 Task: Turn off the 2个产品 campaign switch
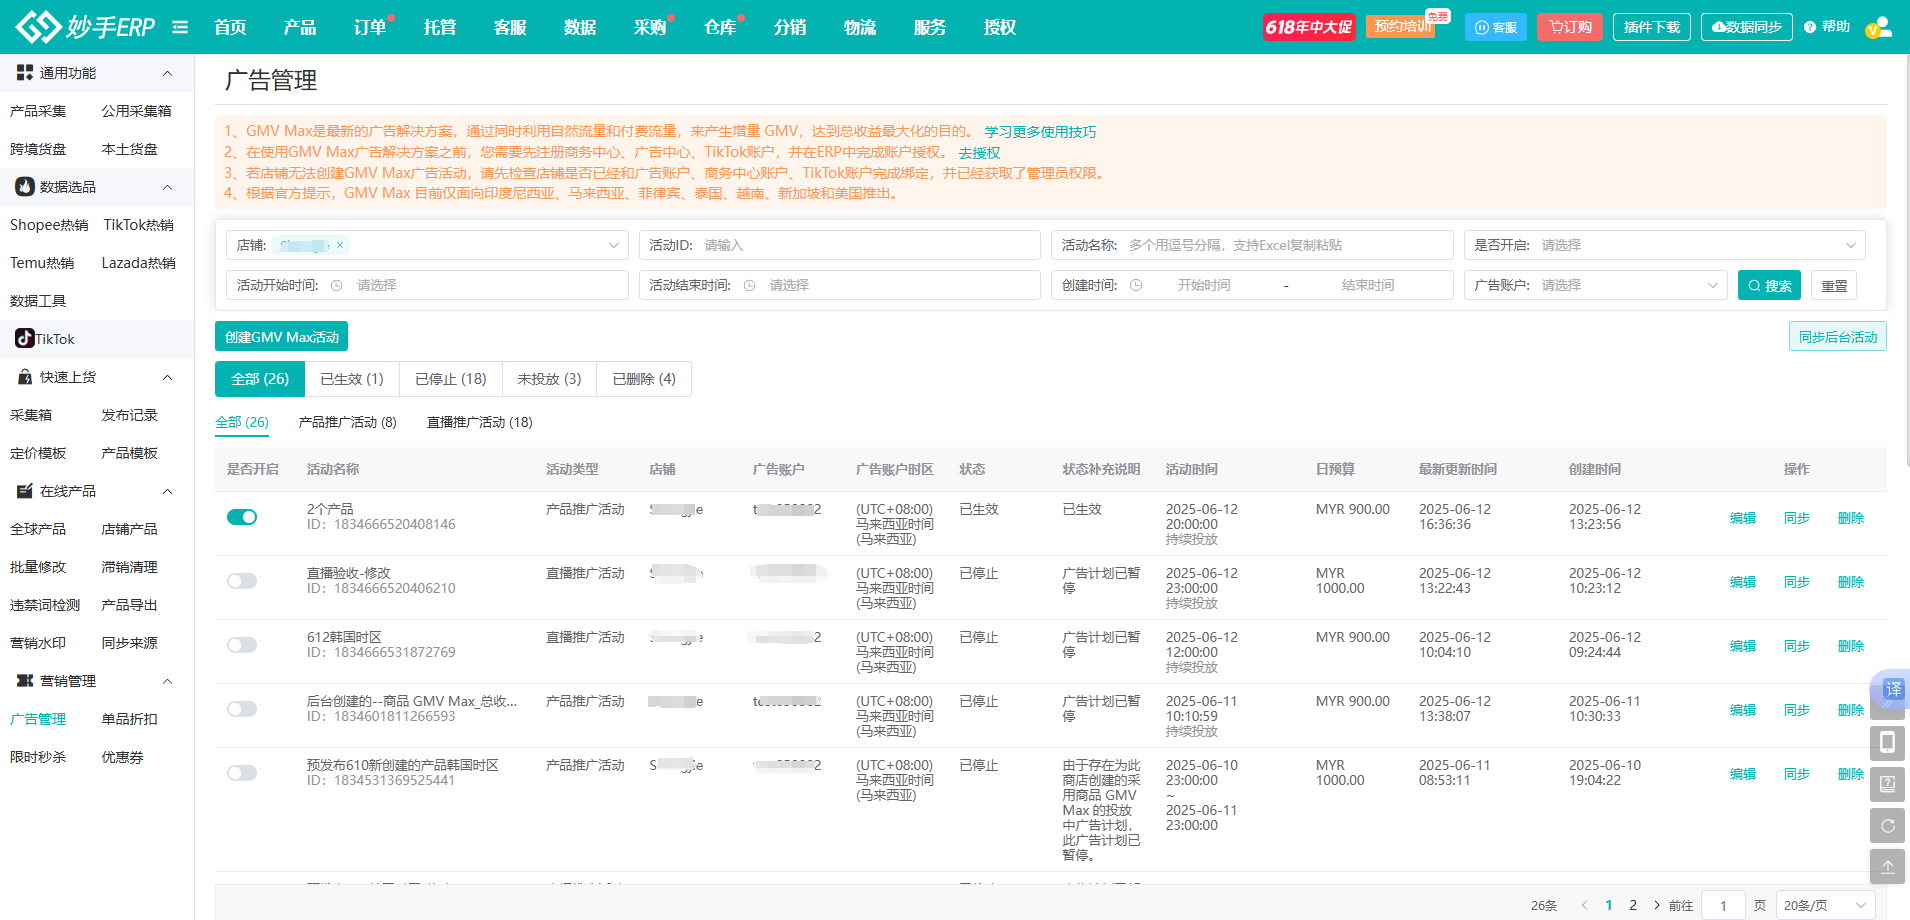[x=242, y=517]
